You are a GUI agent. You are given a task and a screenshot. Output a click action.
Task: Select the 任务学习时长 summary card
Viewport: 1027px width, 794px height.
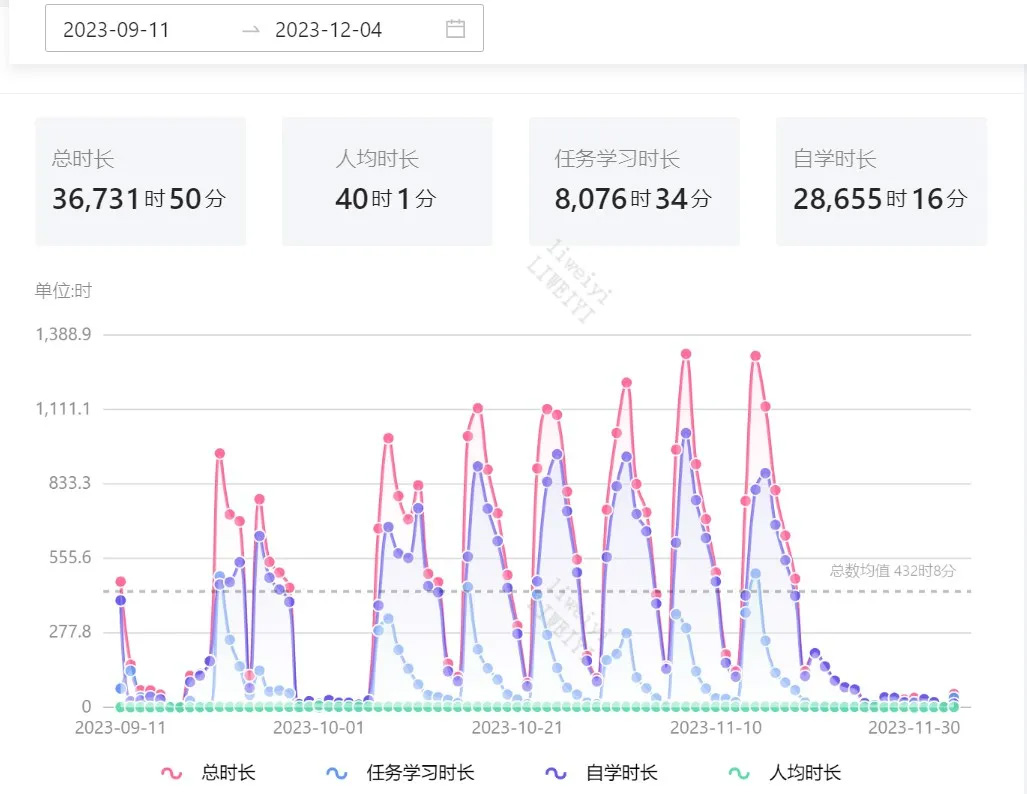634,181
